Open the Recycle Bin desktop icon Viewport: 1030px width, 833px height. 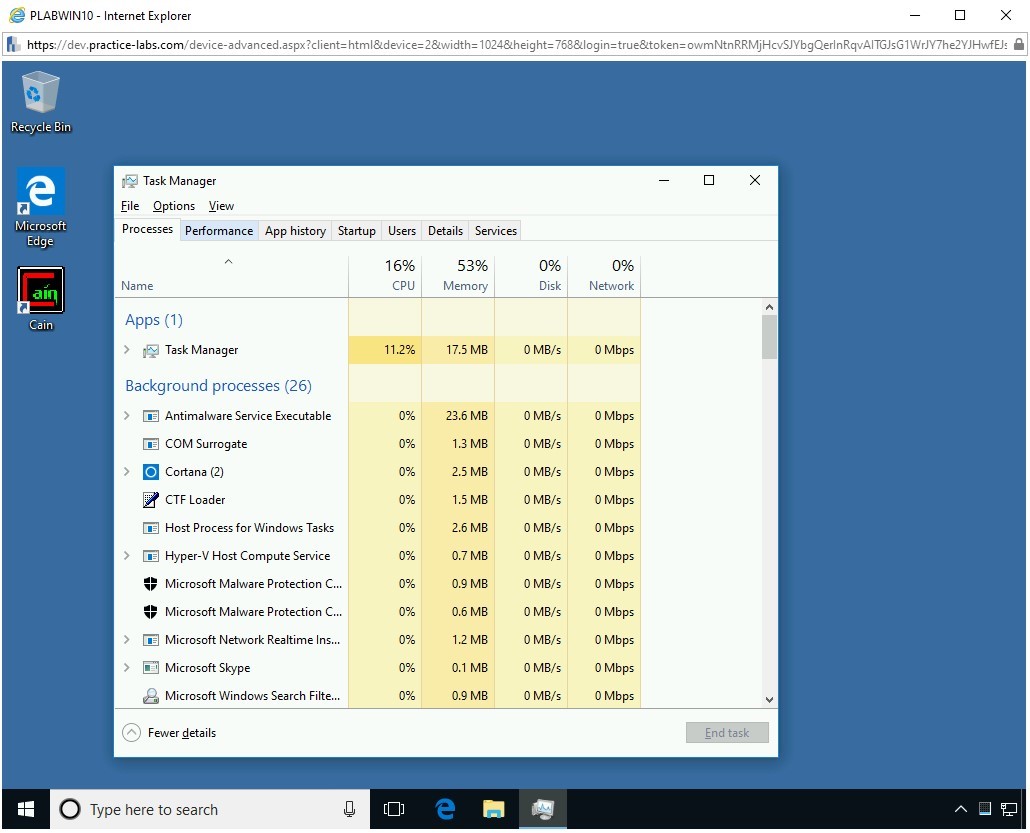pyautogui.click(x=40, y=101)
